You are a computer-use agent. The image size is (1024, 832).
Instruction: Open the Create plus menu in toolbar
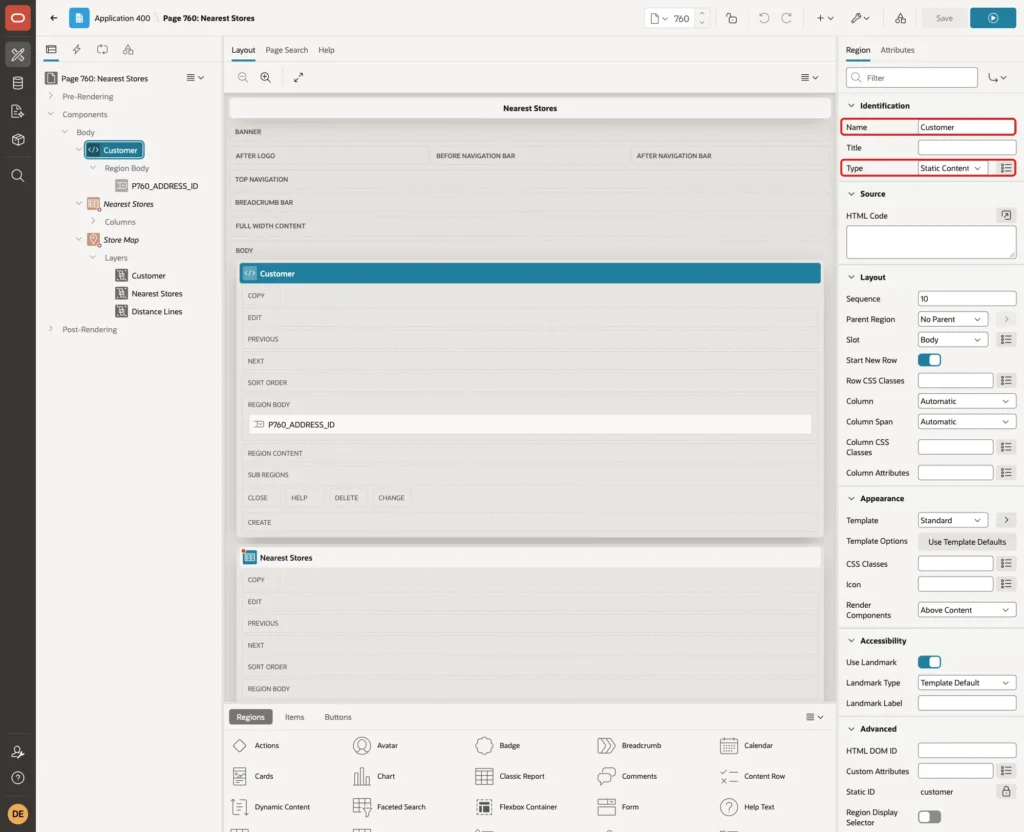pos(825,18)
